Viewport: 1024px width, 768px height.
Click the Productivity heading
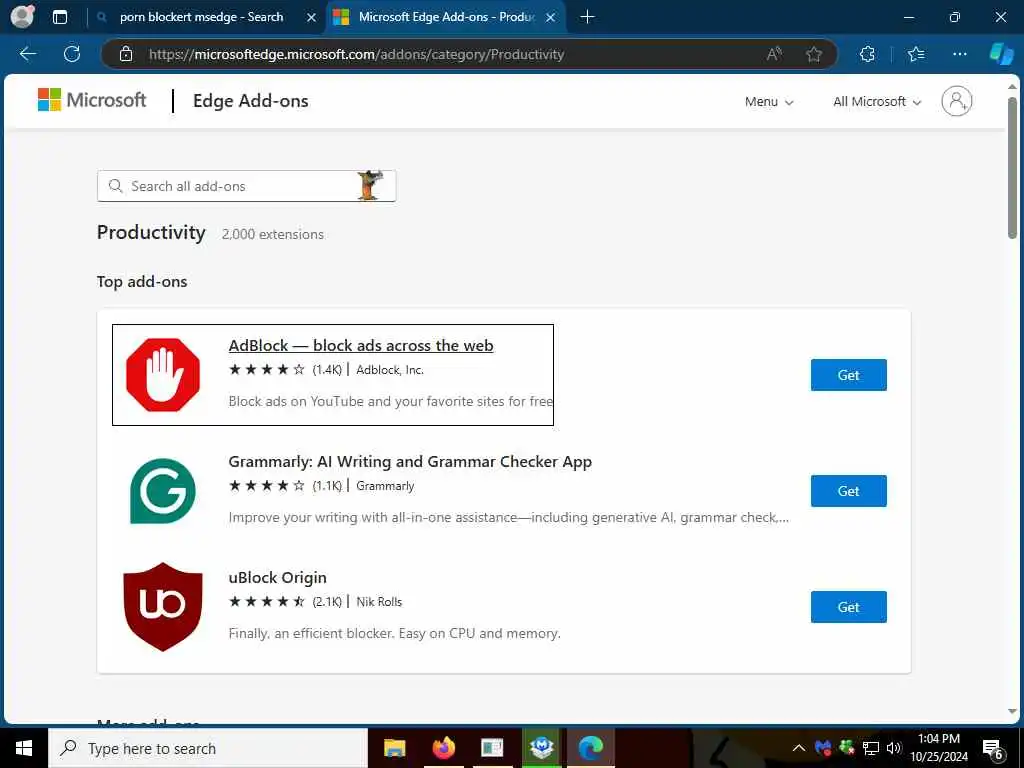tap(151, 232)
